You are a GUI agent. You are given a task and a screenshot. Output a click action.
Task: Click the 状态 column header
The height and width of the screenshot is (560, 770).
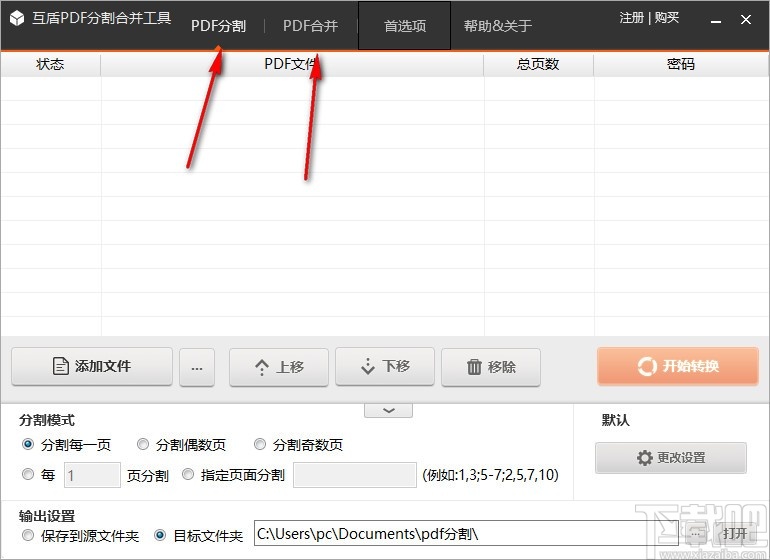coord(51,64)
